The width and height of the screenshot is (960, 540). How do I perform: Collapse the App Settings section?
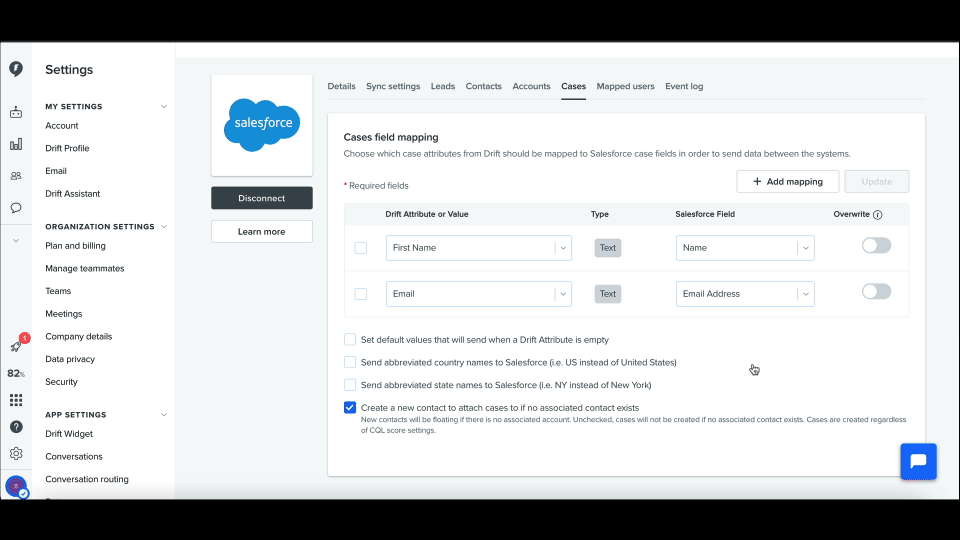(163, 414)
